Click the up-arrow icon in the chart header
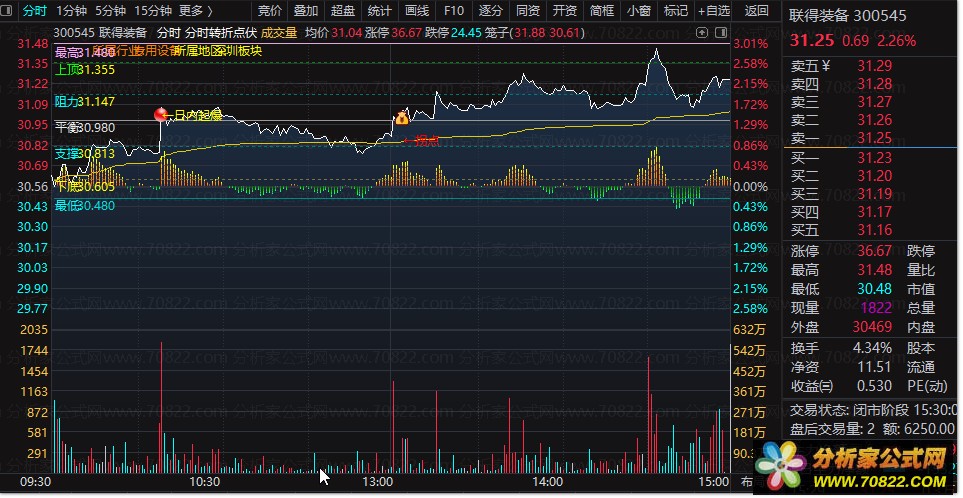 (x=702, y=32)
